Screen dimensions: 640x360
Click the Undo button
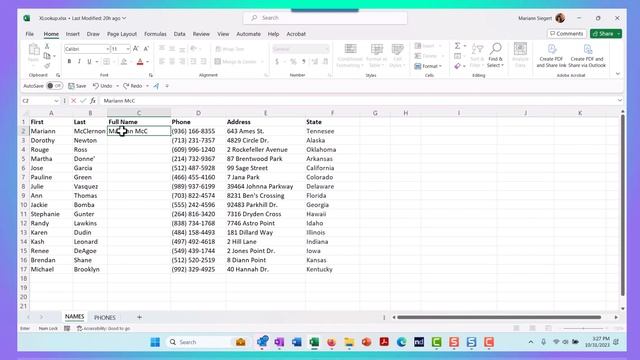(x=102, y=86)
